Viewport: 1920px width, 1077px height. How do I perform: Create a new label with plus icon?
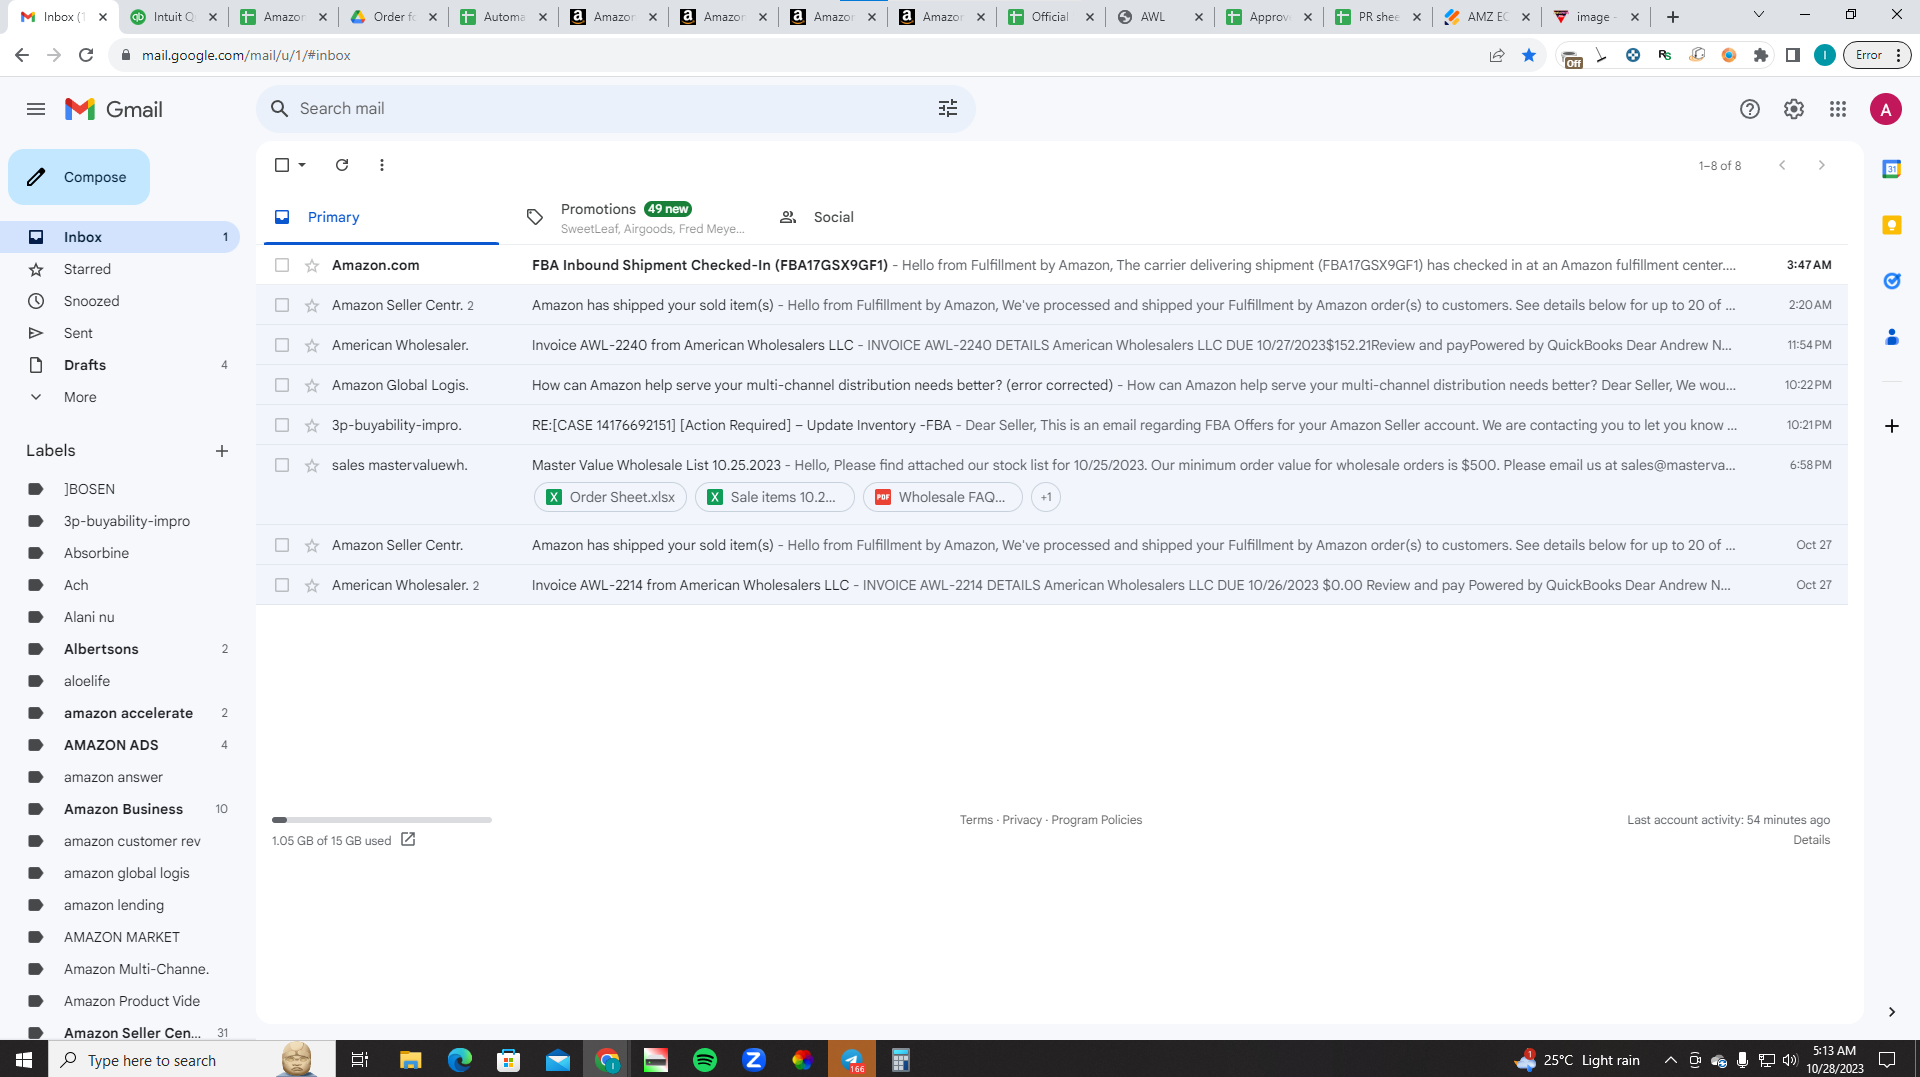click(x=222, y=451)
